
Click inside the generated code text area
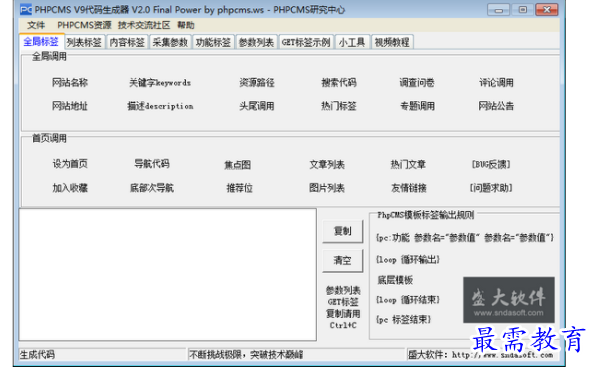168,274
